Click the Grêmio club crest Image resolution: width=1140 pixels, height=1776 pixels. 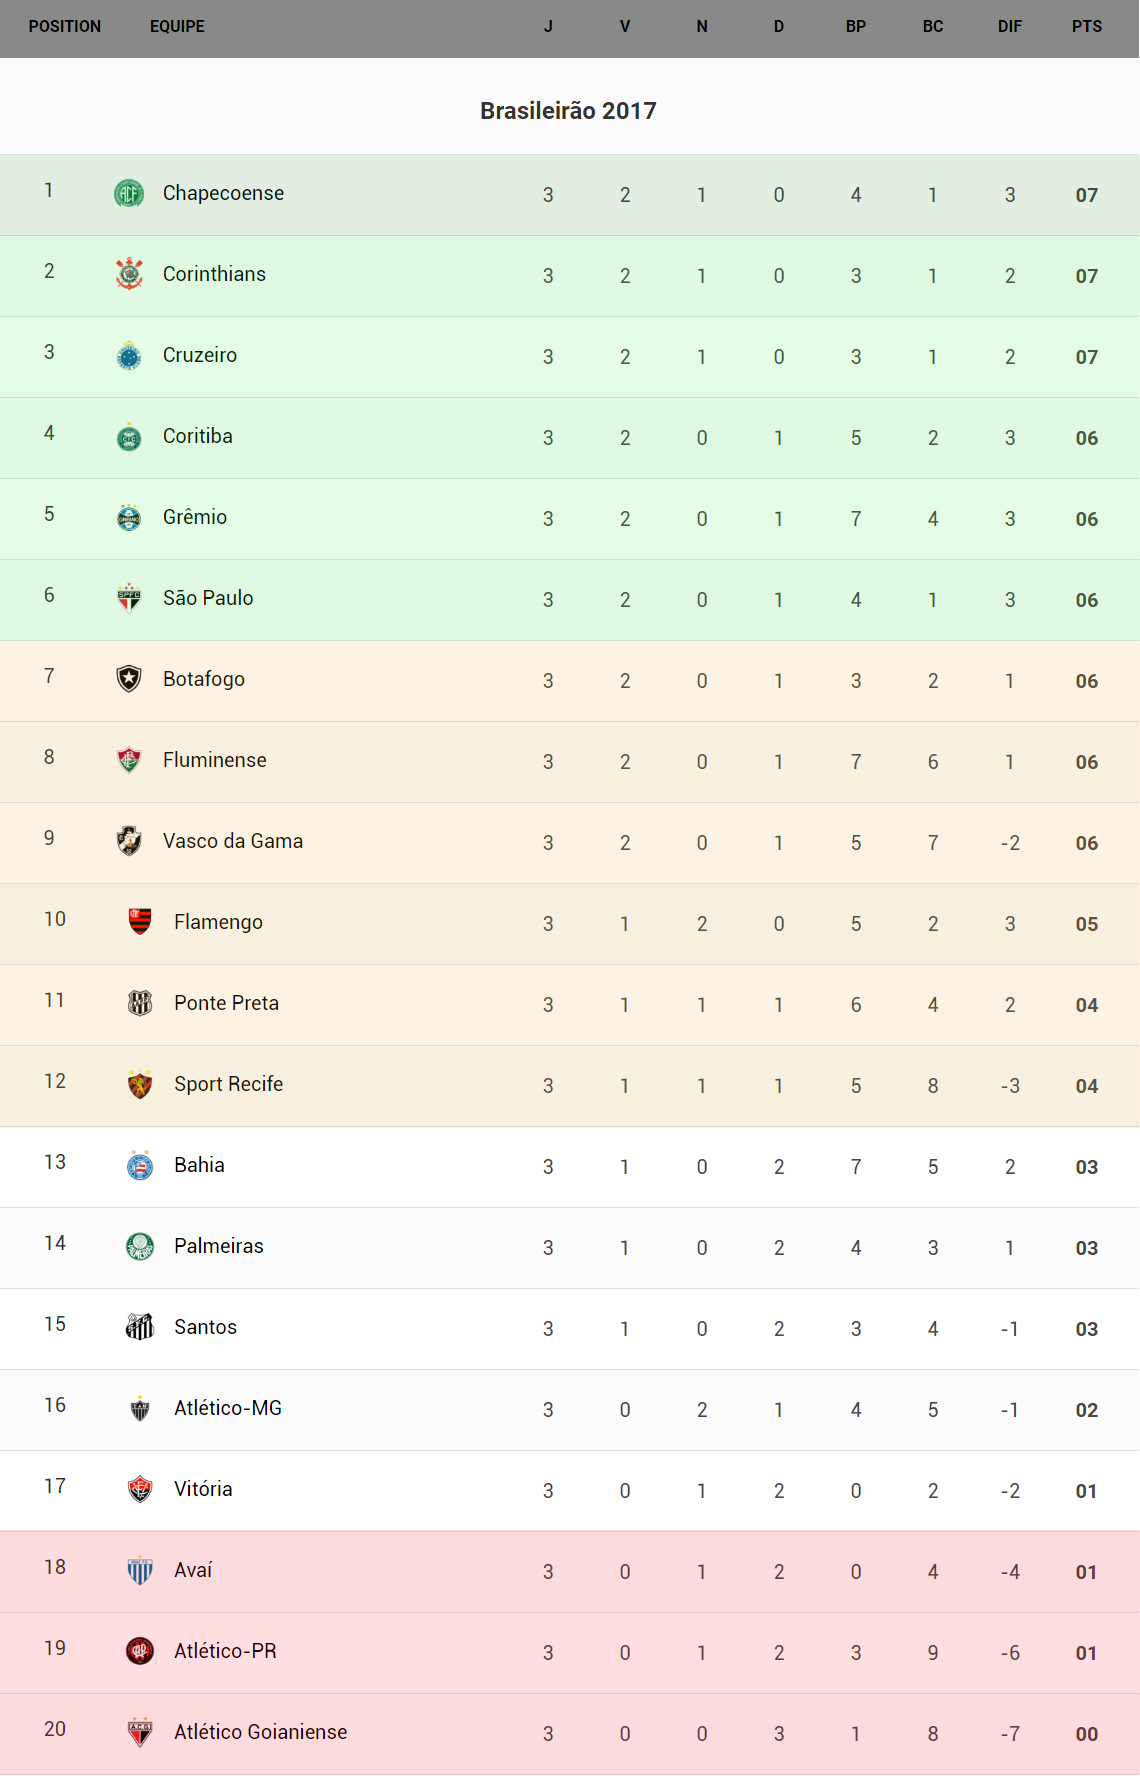(x=129, y=517)
